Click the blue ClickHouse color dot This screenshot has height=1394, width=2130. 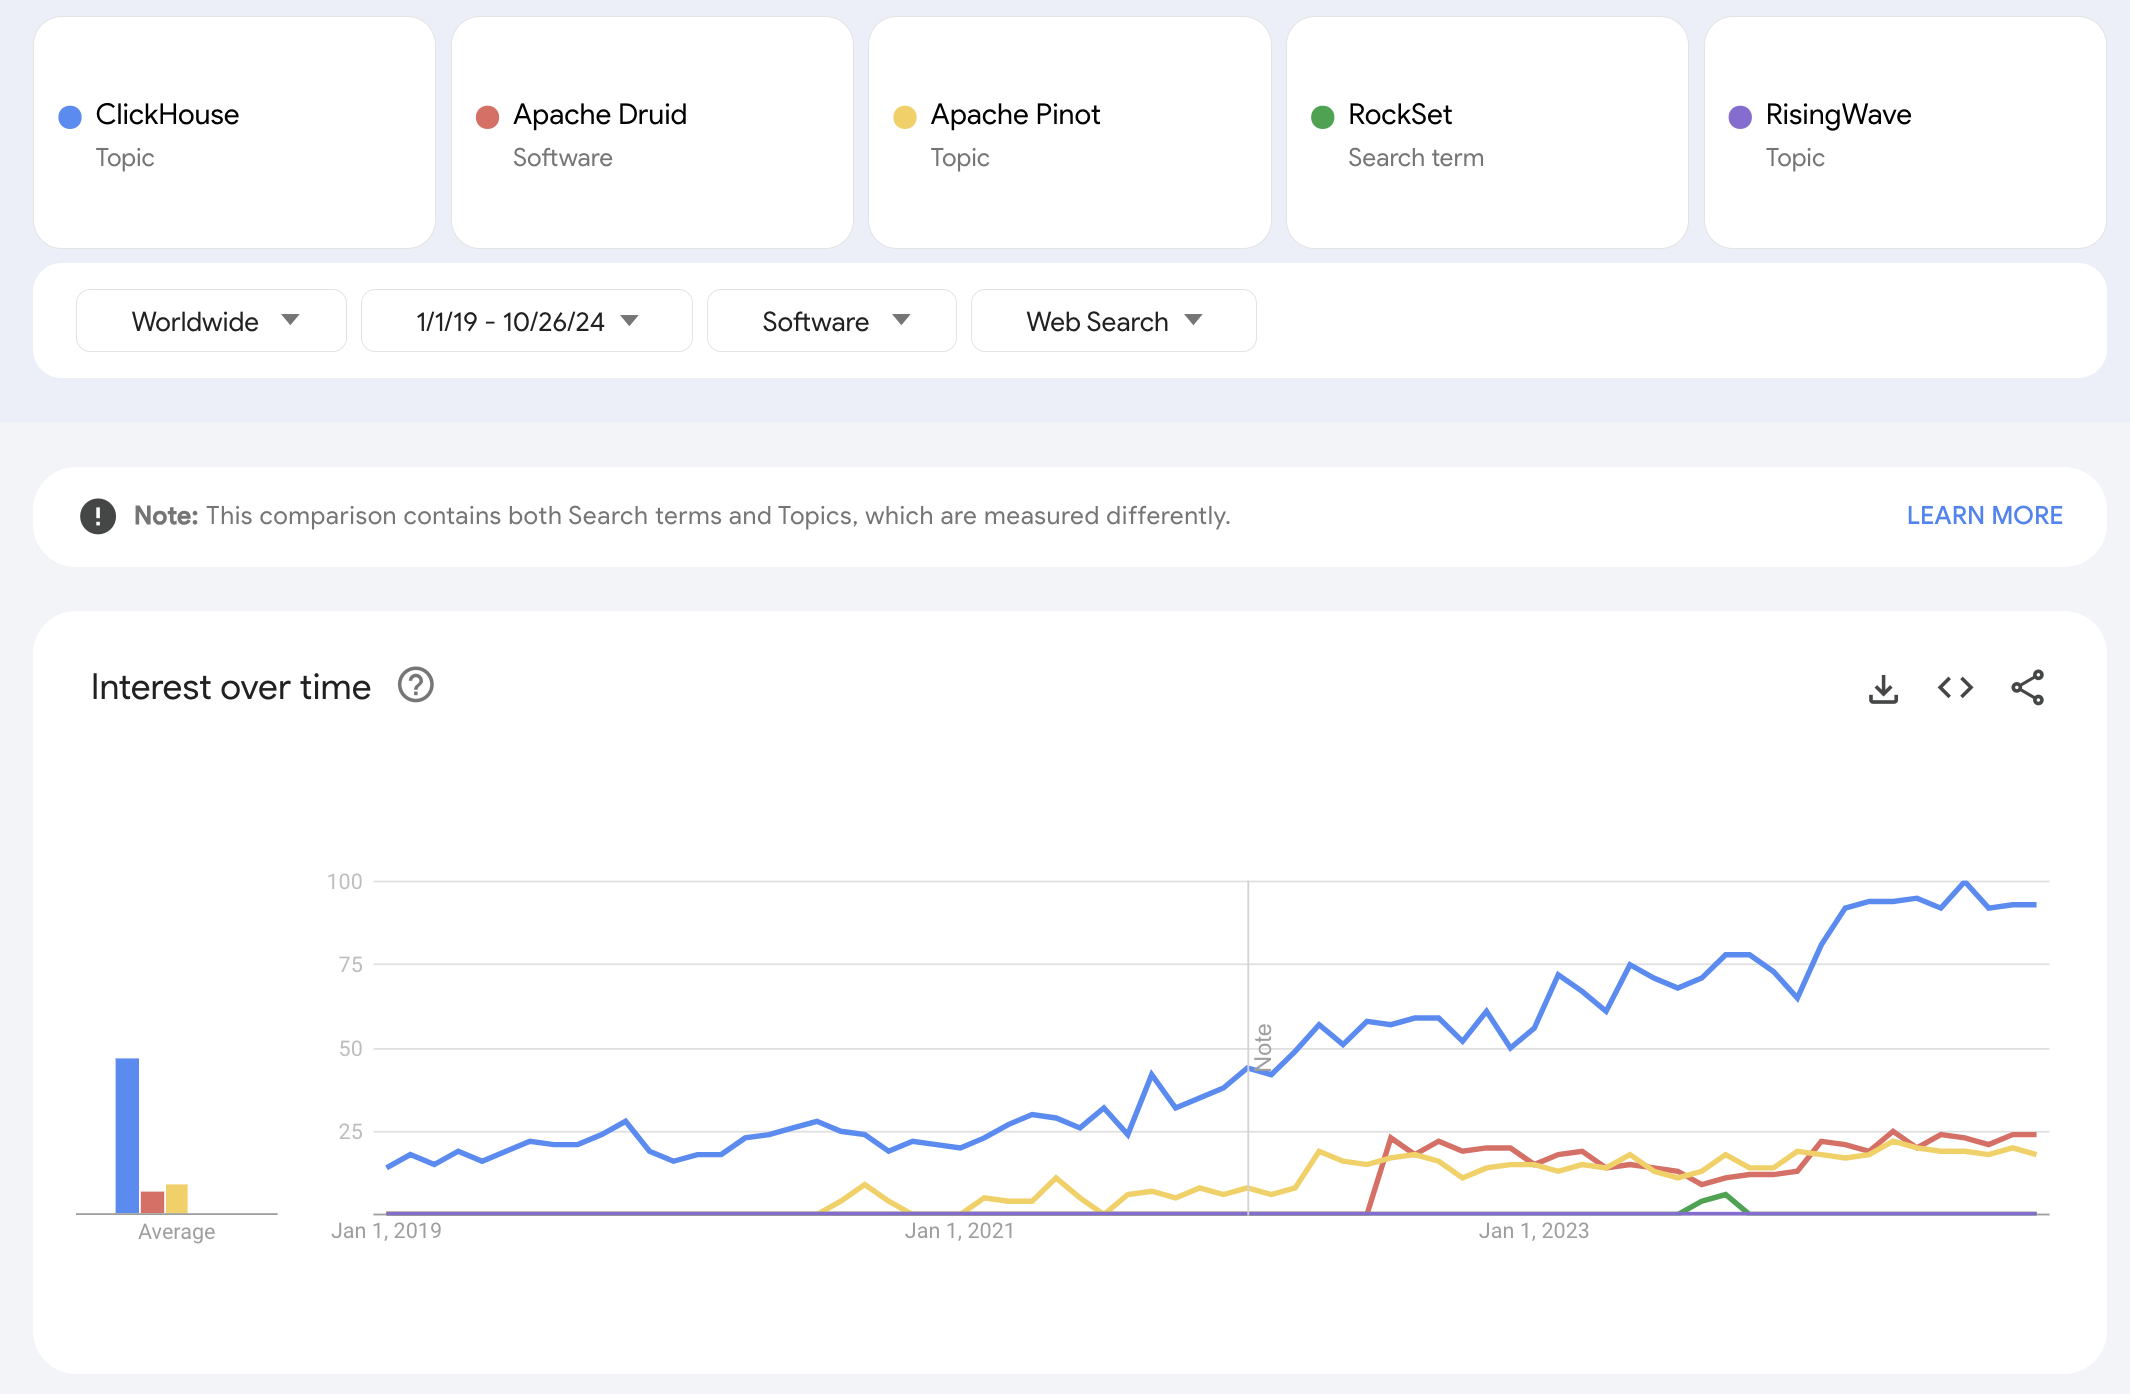[x=70, y=117]
